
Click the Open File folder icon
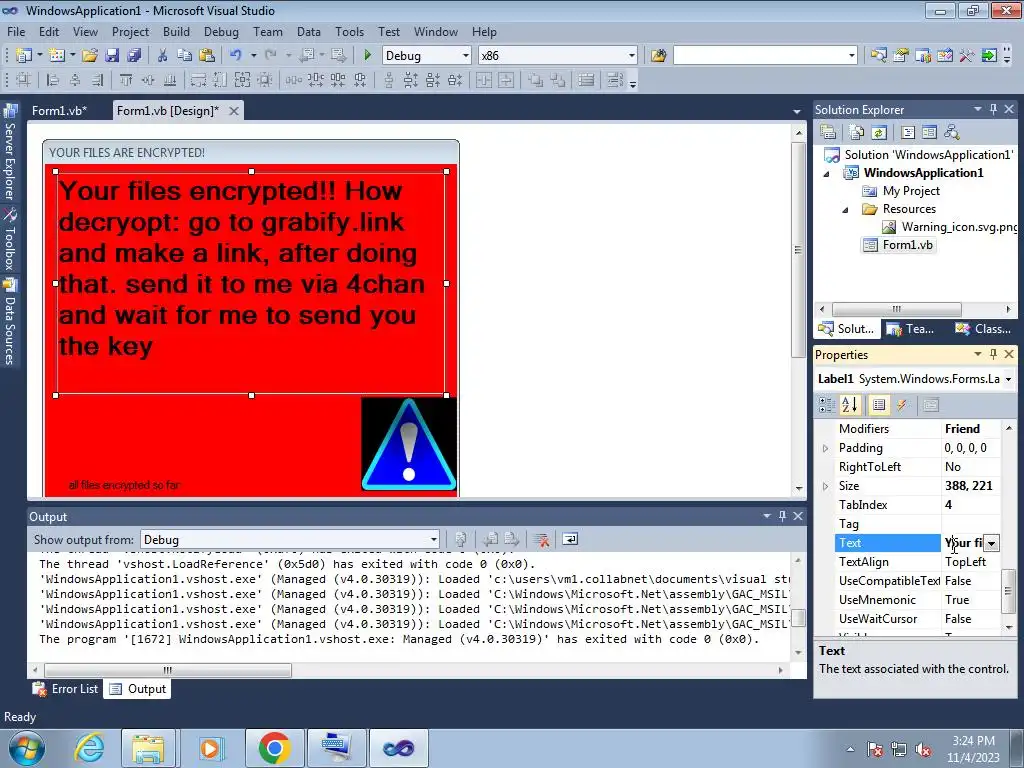click(x=90, y=56)
